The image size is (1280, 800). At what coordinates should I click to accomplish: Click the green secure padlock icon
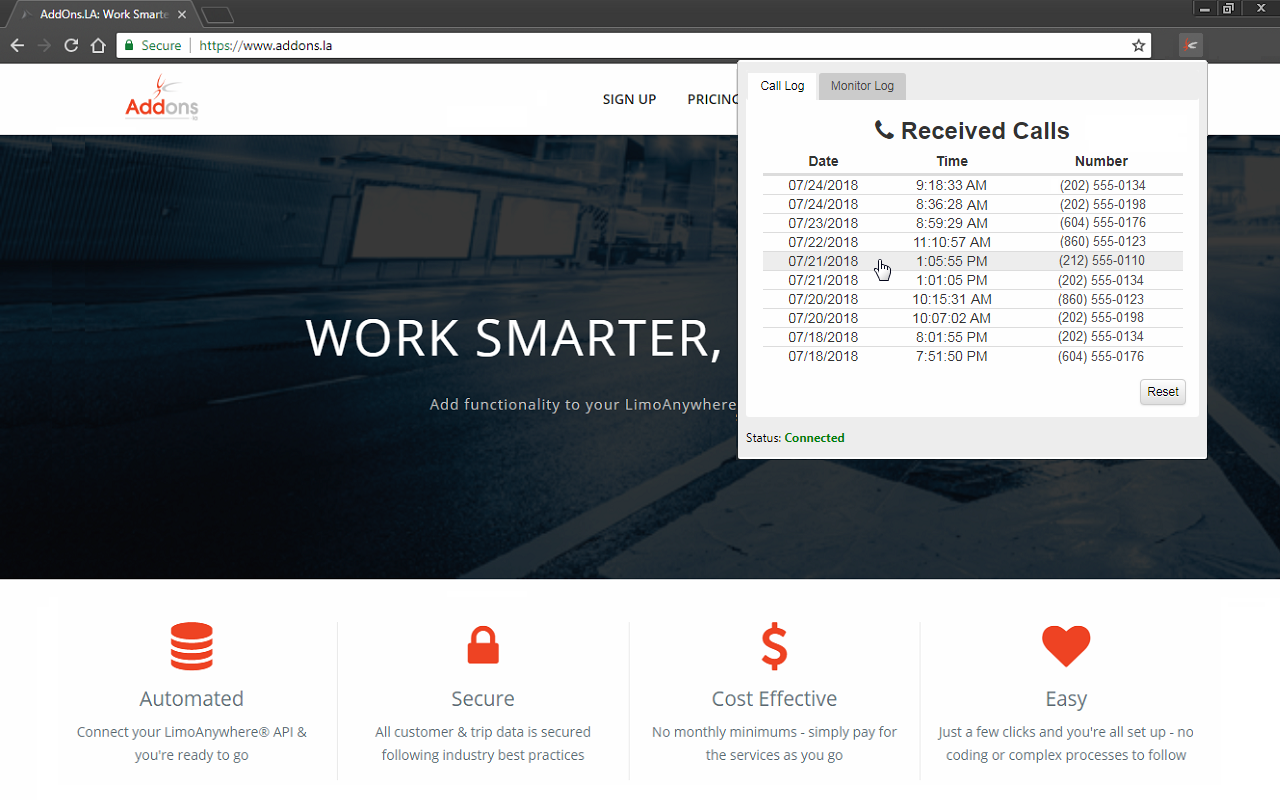click(129, 45)
